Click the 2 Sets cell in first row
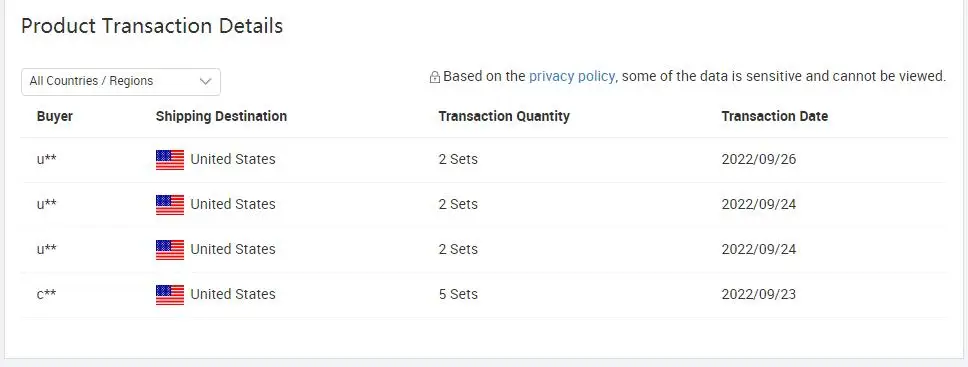Viewport: 968px width, 367px height. pos(458,159)
